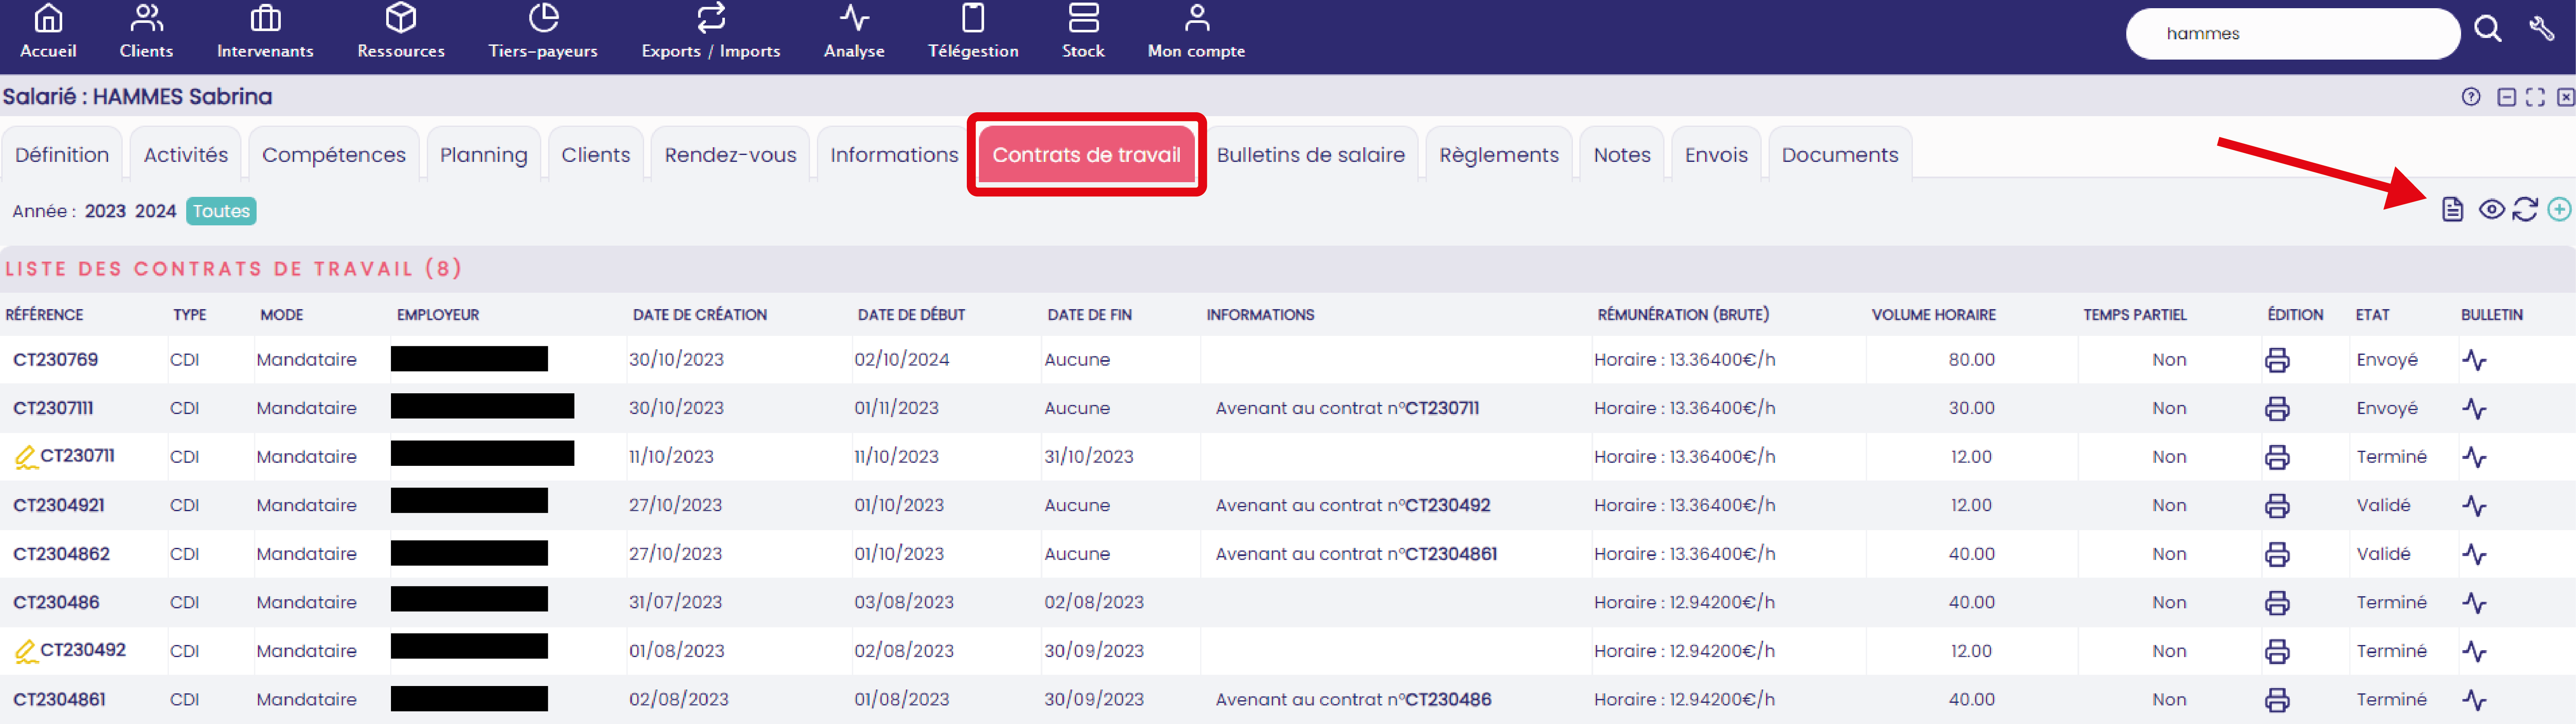
Task: Print contract CT230769
Action: [2277, 360]
